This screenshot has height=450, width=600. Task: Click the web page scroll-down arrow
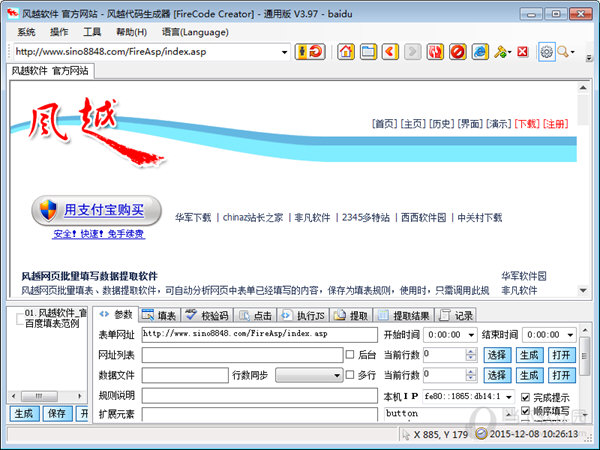pos(583,290)
